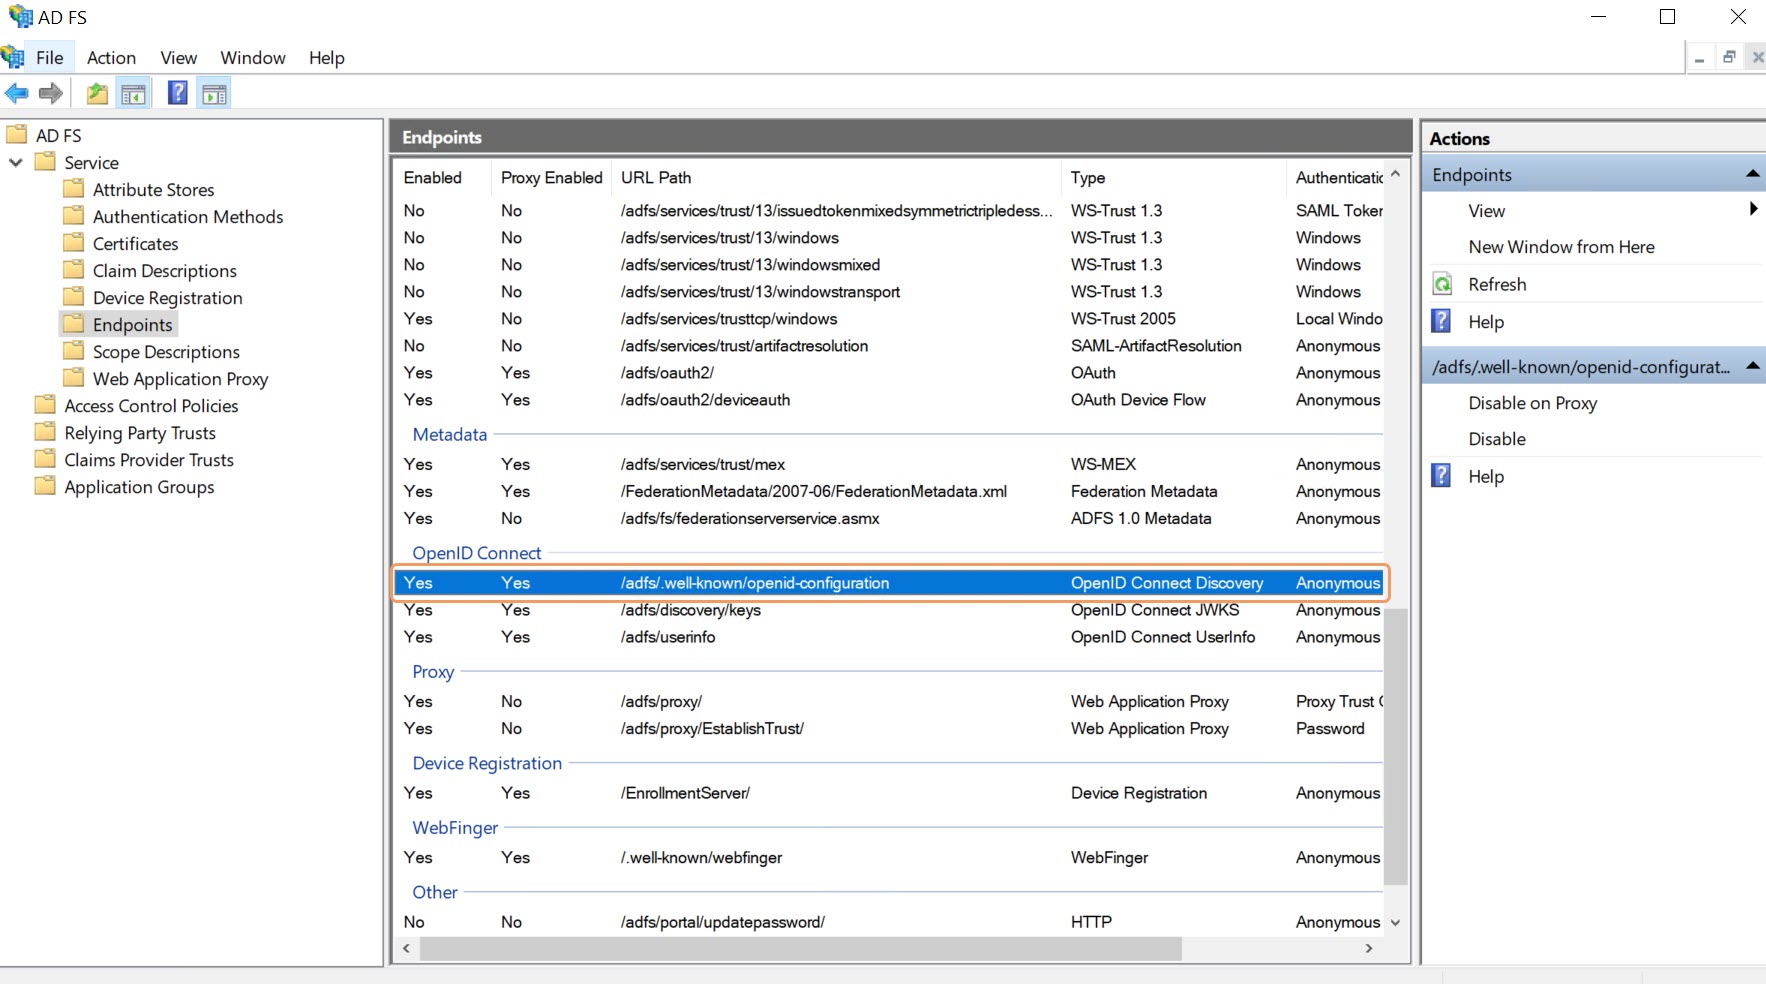This screenshot has width=1766, height=984.
Task: Click the Help icon under Endpoints actions
Action: [1443, 321]
